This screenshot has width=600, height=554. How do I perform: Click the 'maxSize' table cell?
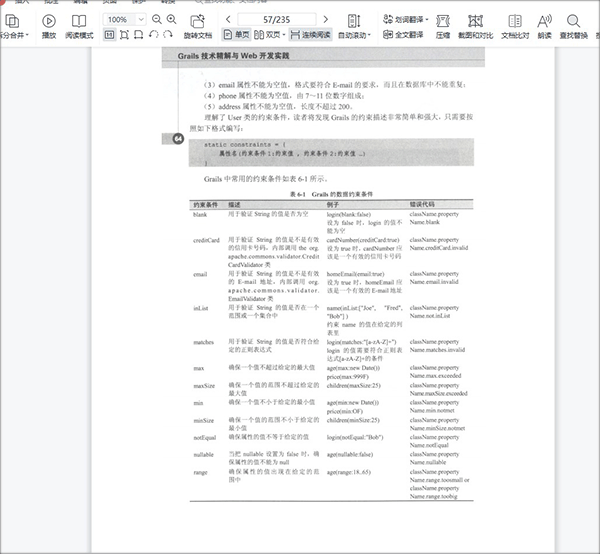click(x=204, y=386)
